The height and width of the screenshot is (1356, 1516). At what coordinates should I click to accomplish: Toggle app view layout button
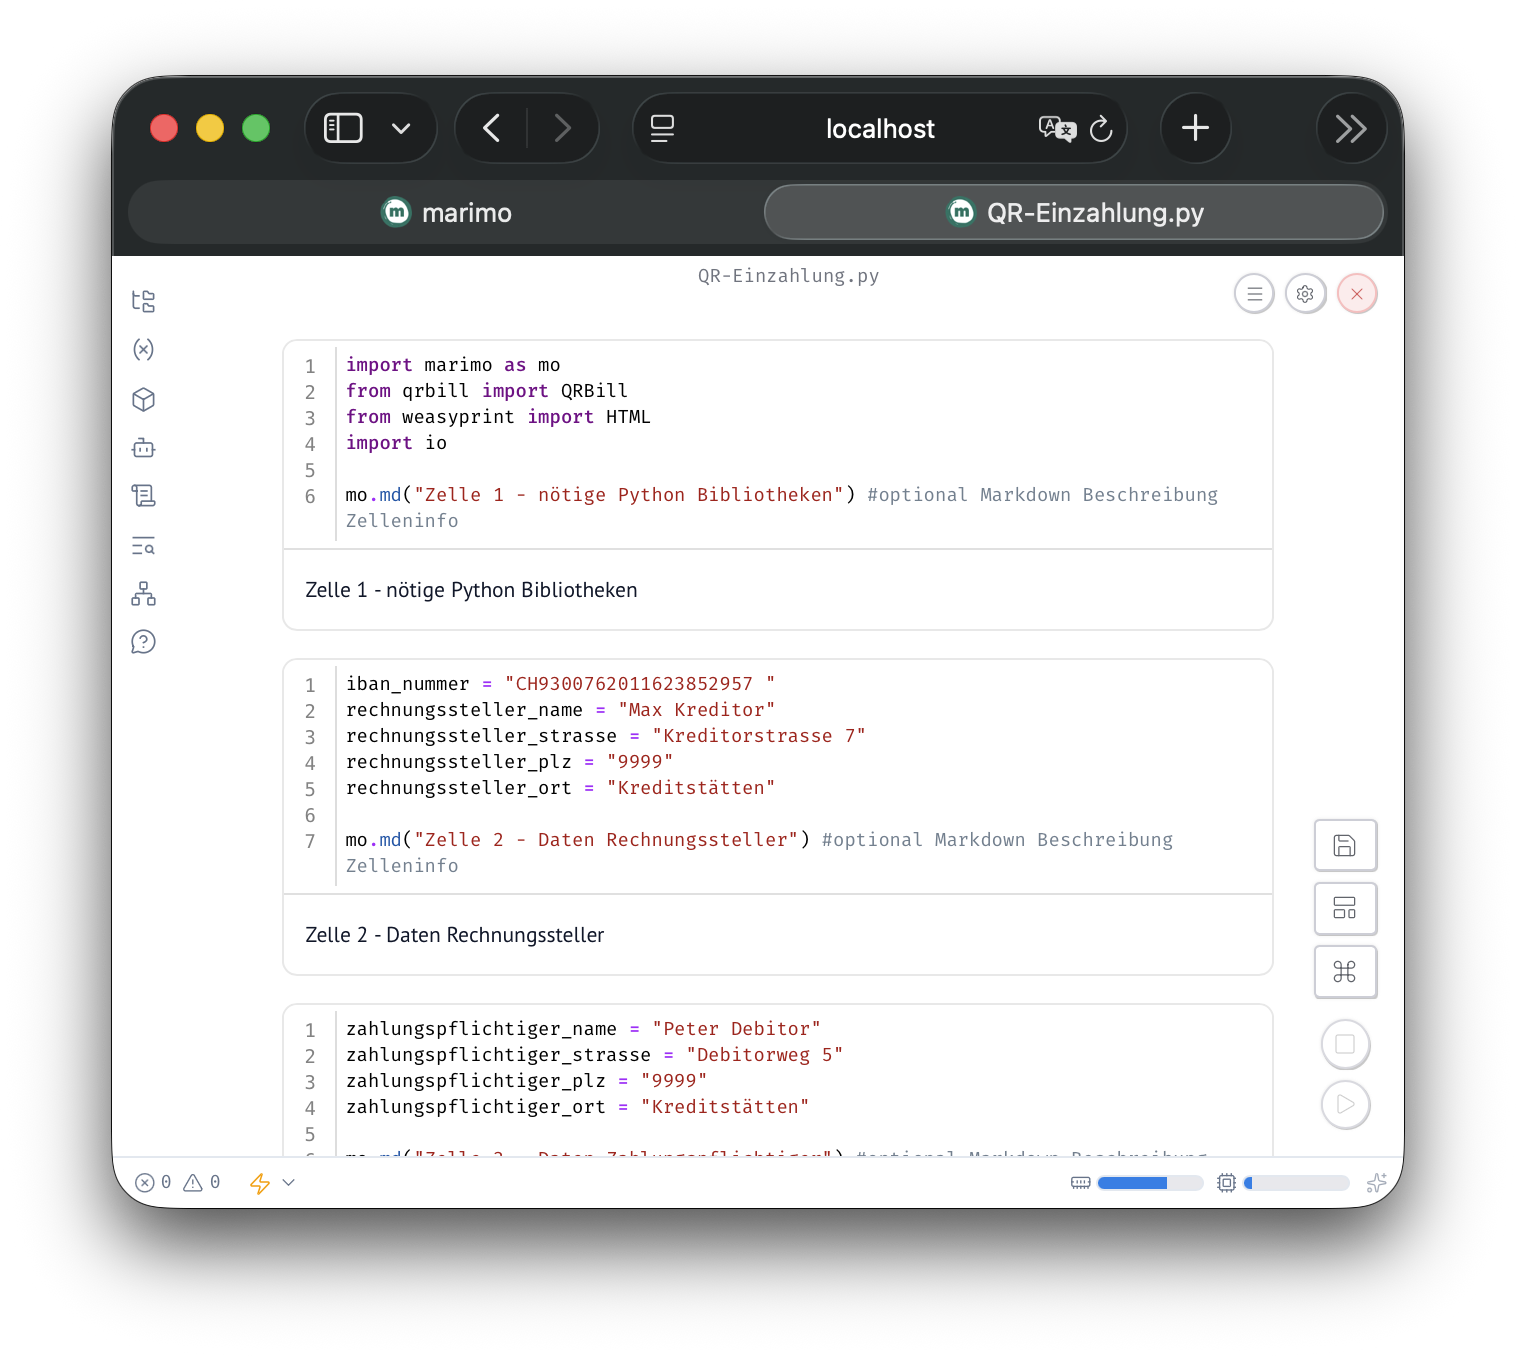coord(1345,908)
